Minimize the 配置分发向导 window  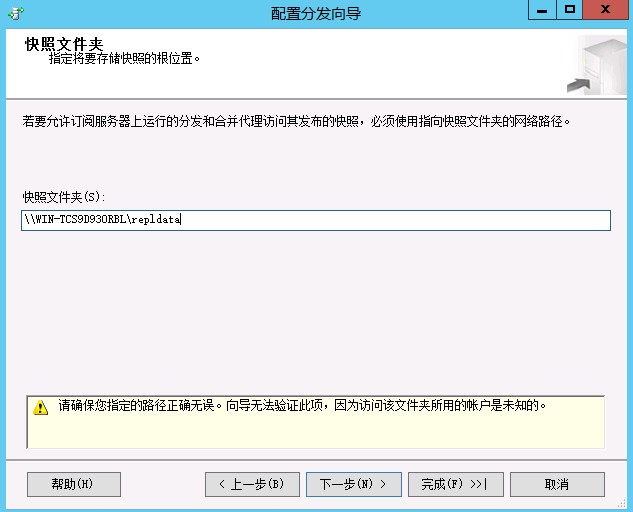click(x=542, y=10)
